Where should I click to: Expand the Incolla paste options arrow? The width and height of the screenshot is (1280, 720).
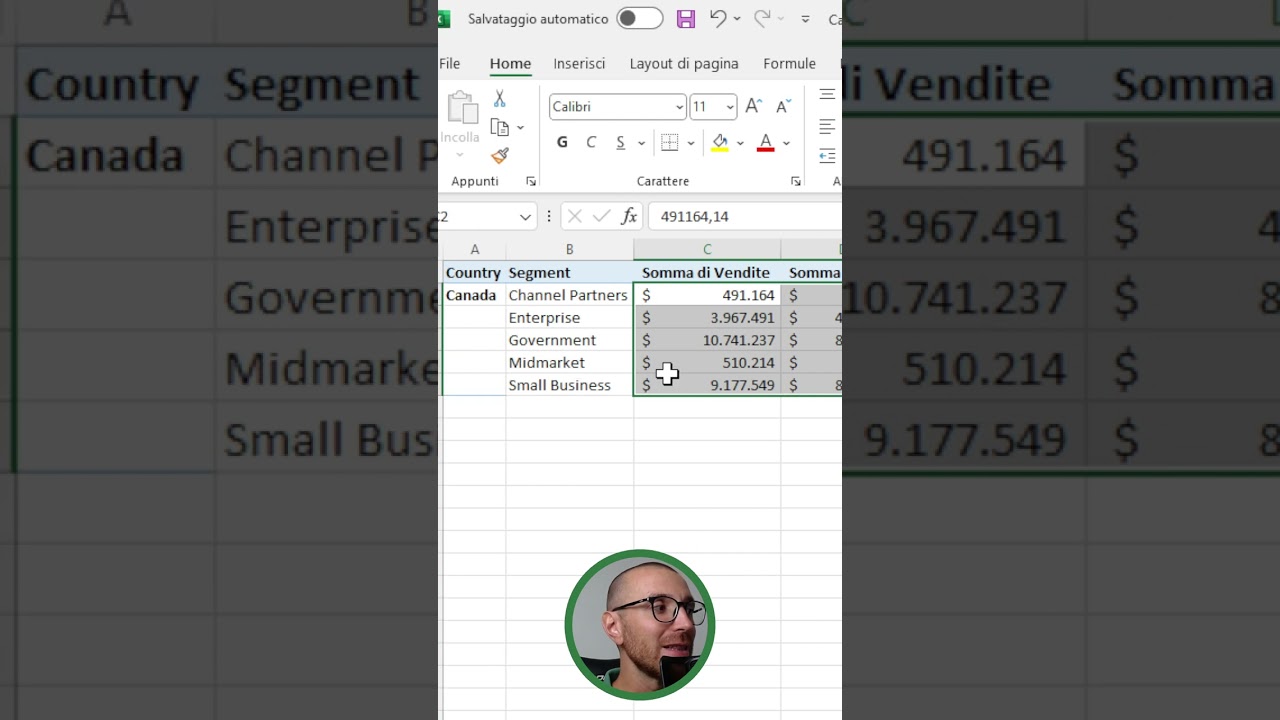click(x=460, y=155)
